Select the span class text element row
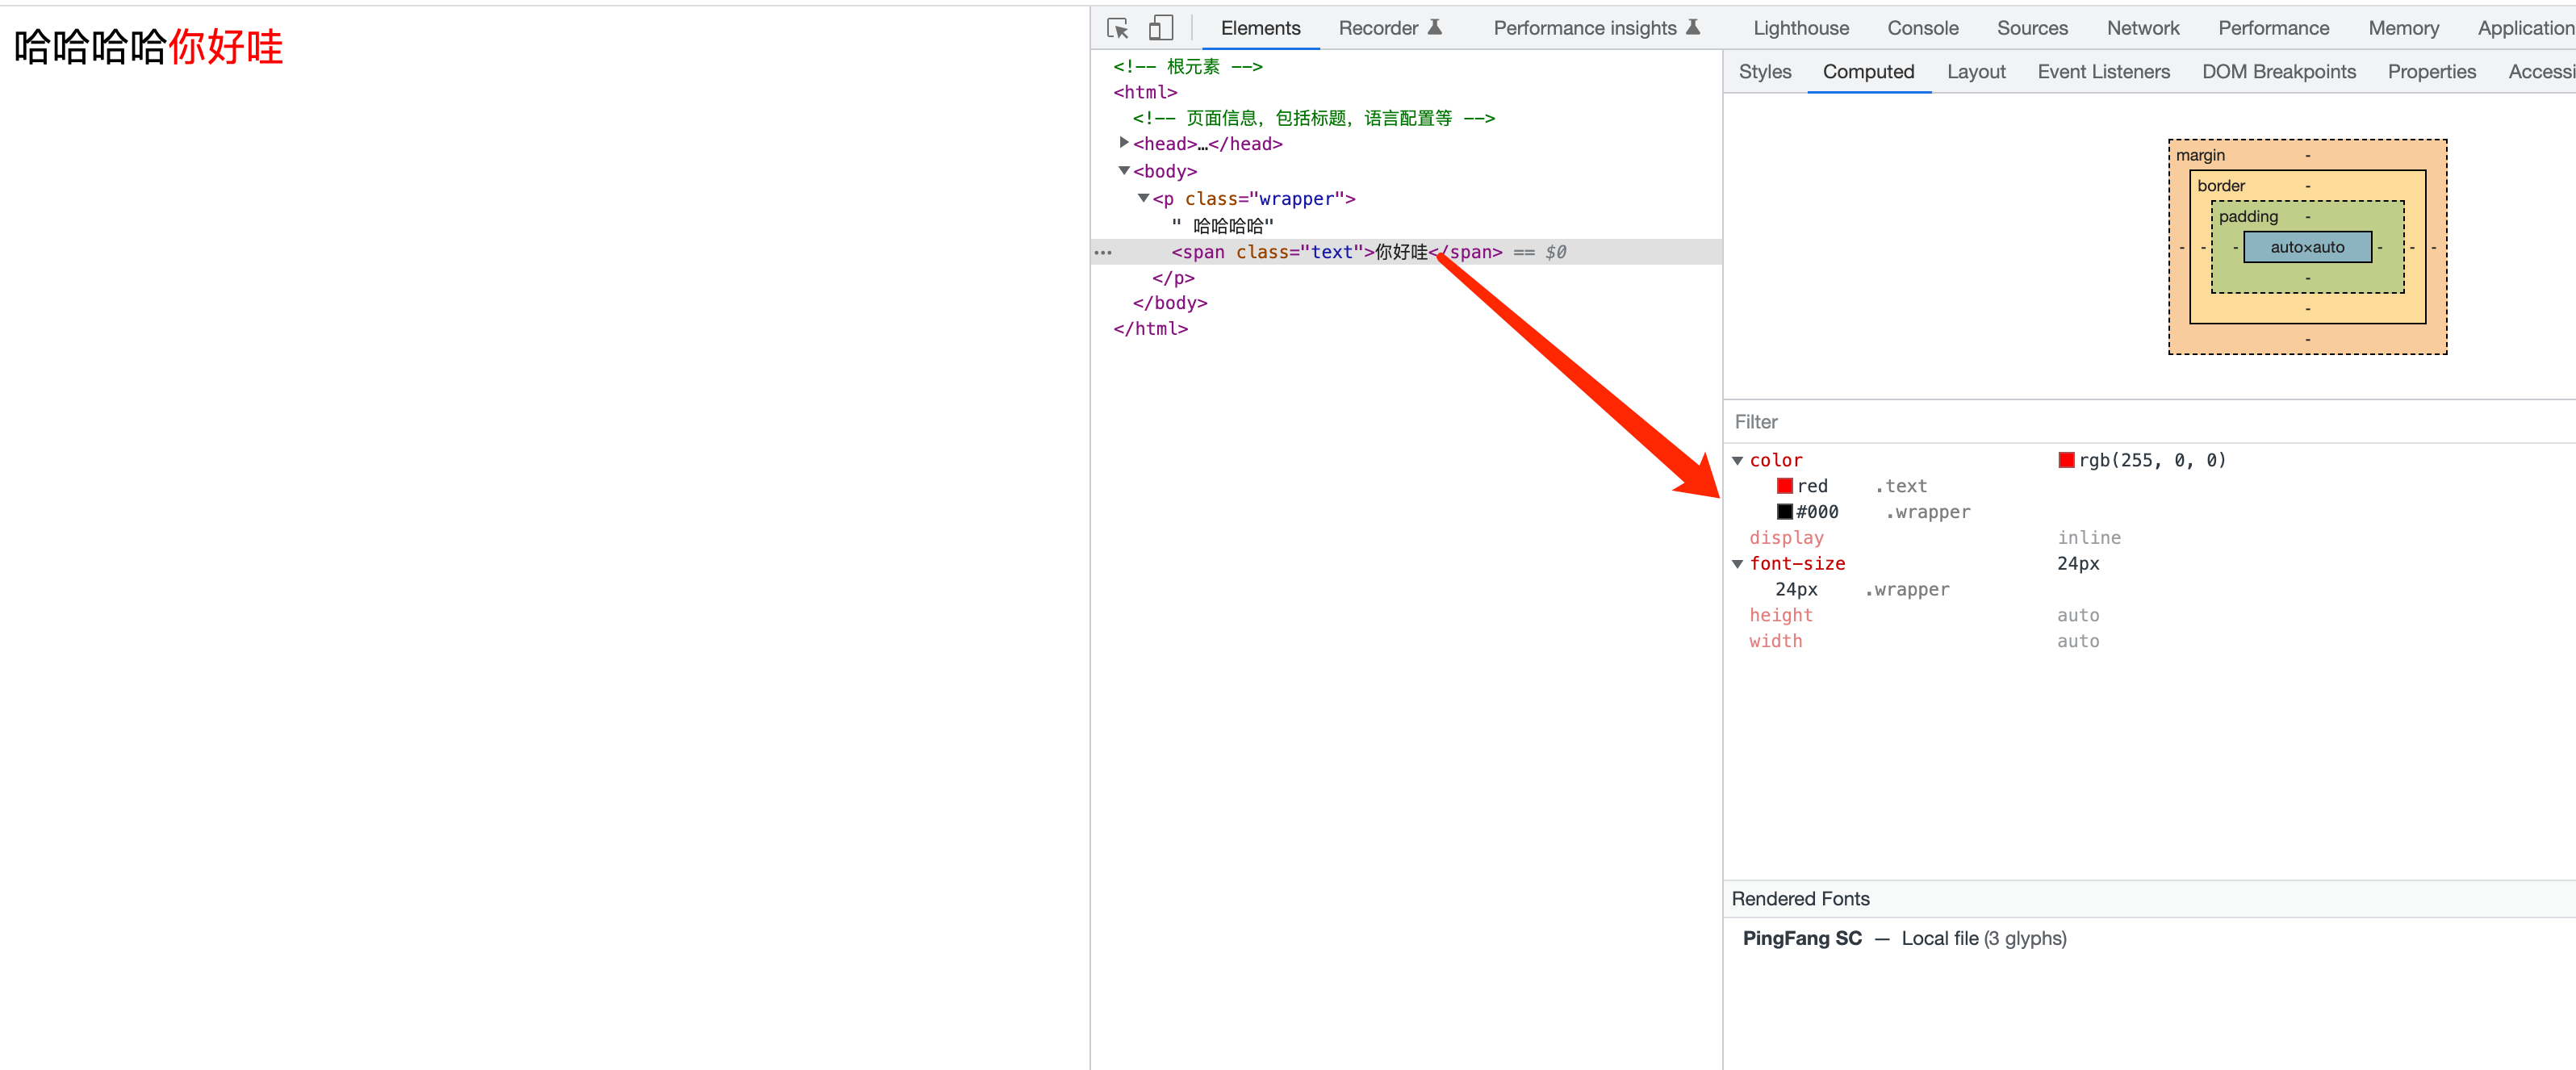 1406,252
